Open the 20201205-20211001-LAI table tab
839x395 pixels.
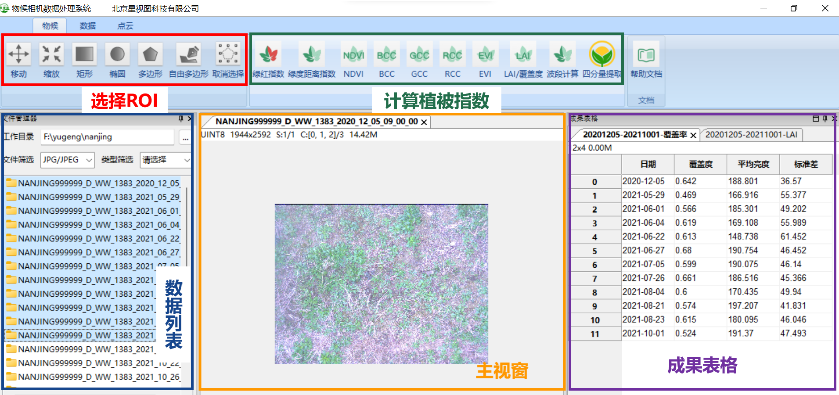[x=751, y=135]
